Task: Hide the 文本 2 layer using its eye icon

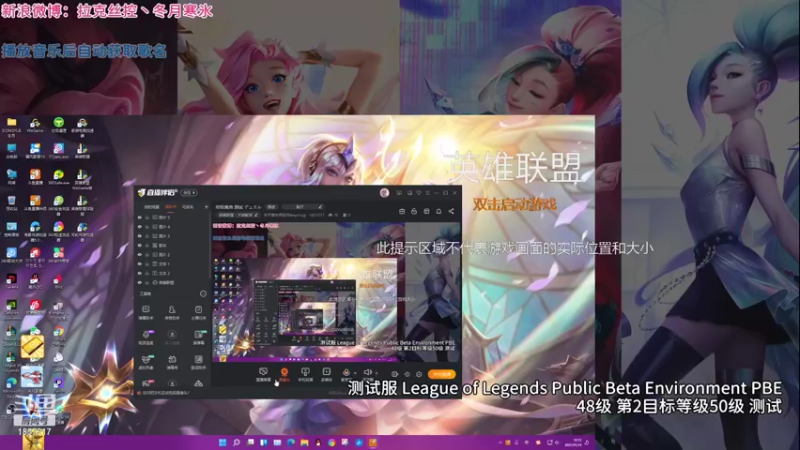Action: coord(139,273)
